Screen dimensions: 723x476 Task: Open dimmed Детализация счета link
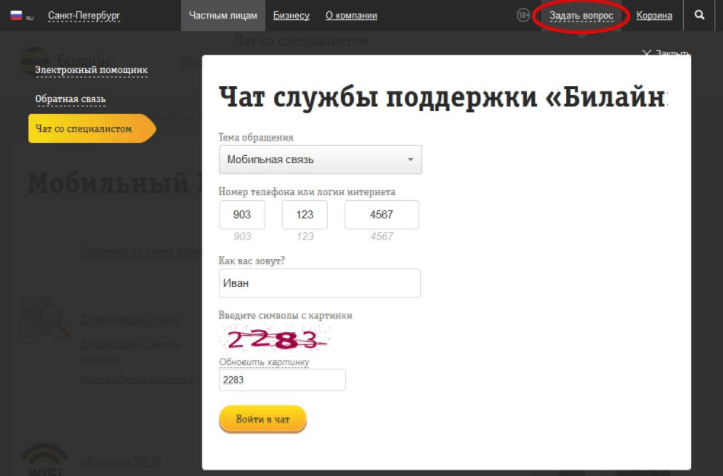tap(129, 319)
